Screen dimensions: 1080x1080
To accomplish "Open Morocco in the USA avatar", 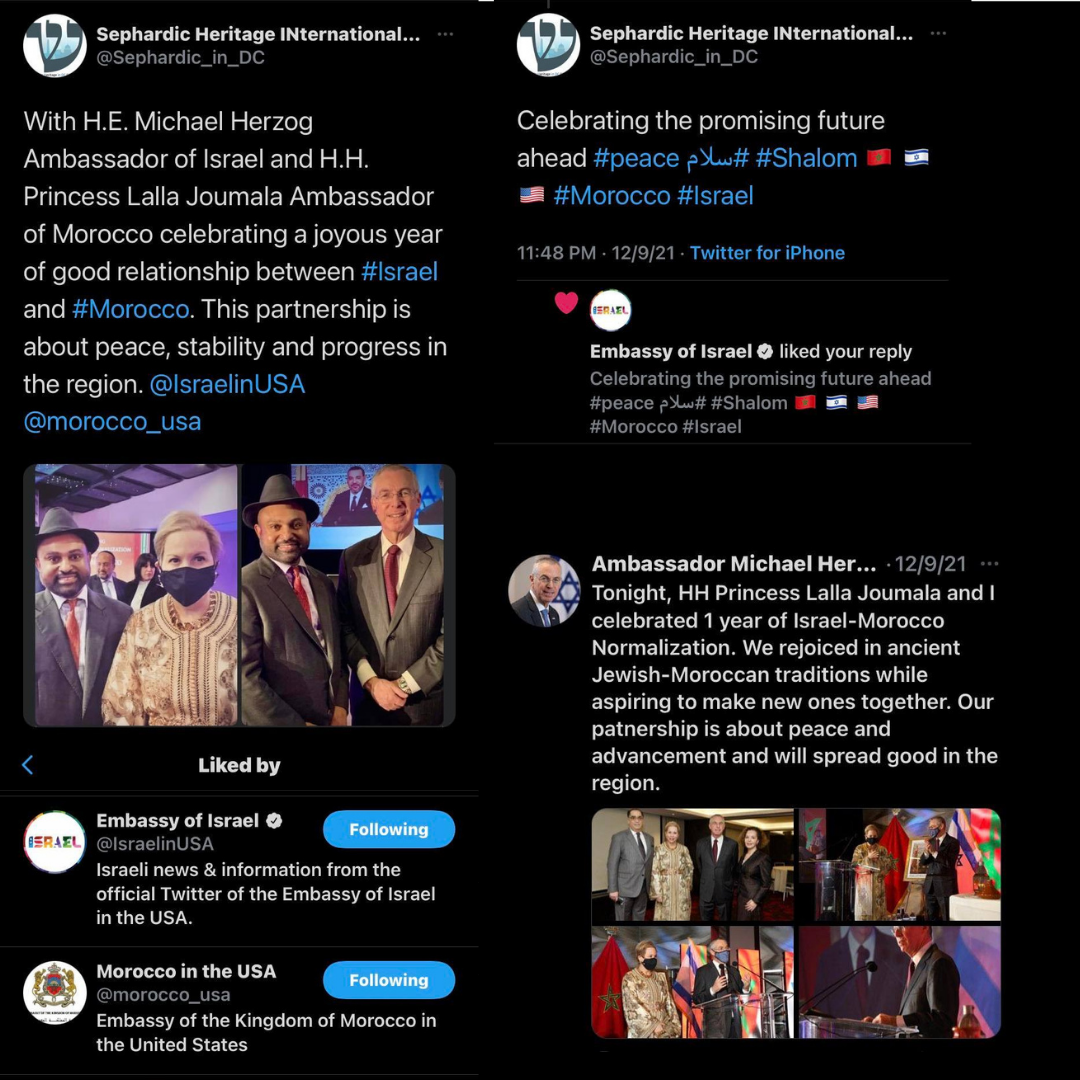I will pyautogui.click(x=54, y=993).
